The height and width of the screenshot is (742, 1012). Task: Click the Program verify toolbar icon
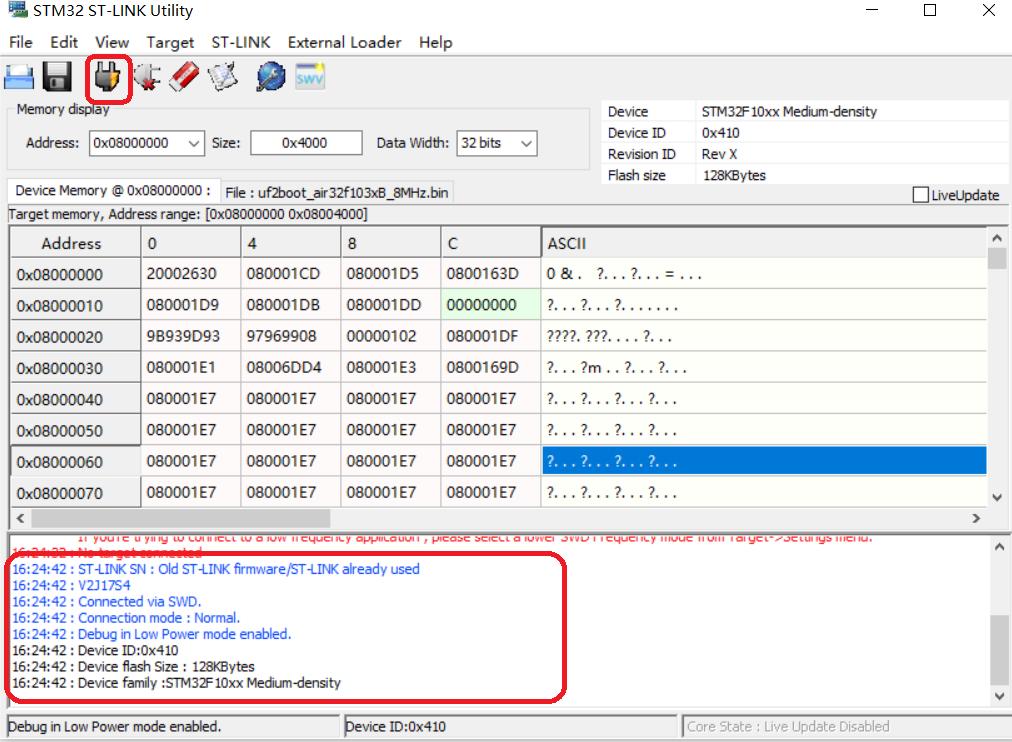coord(222,78)
